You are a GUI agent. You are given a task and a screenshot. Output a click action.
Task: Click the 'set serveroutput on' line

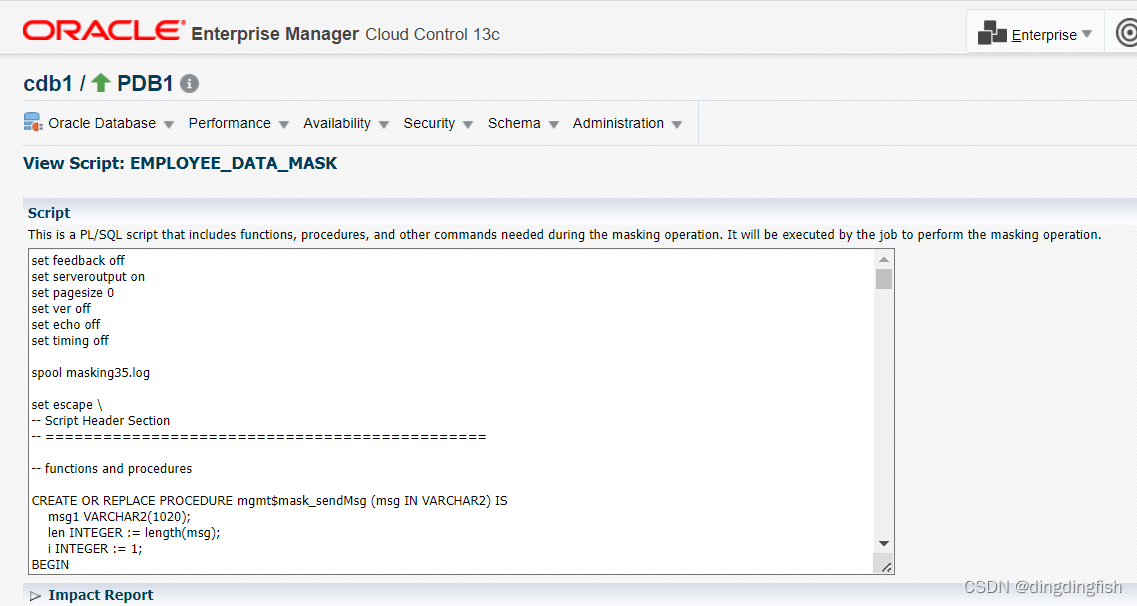click(88, 276)
